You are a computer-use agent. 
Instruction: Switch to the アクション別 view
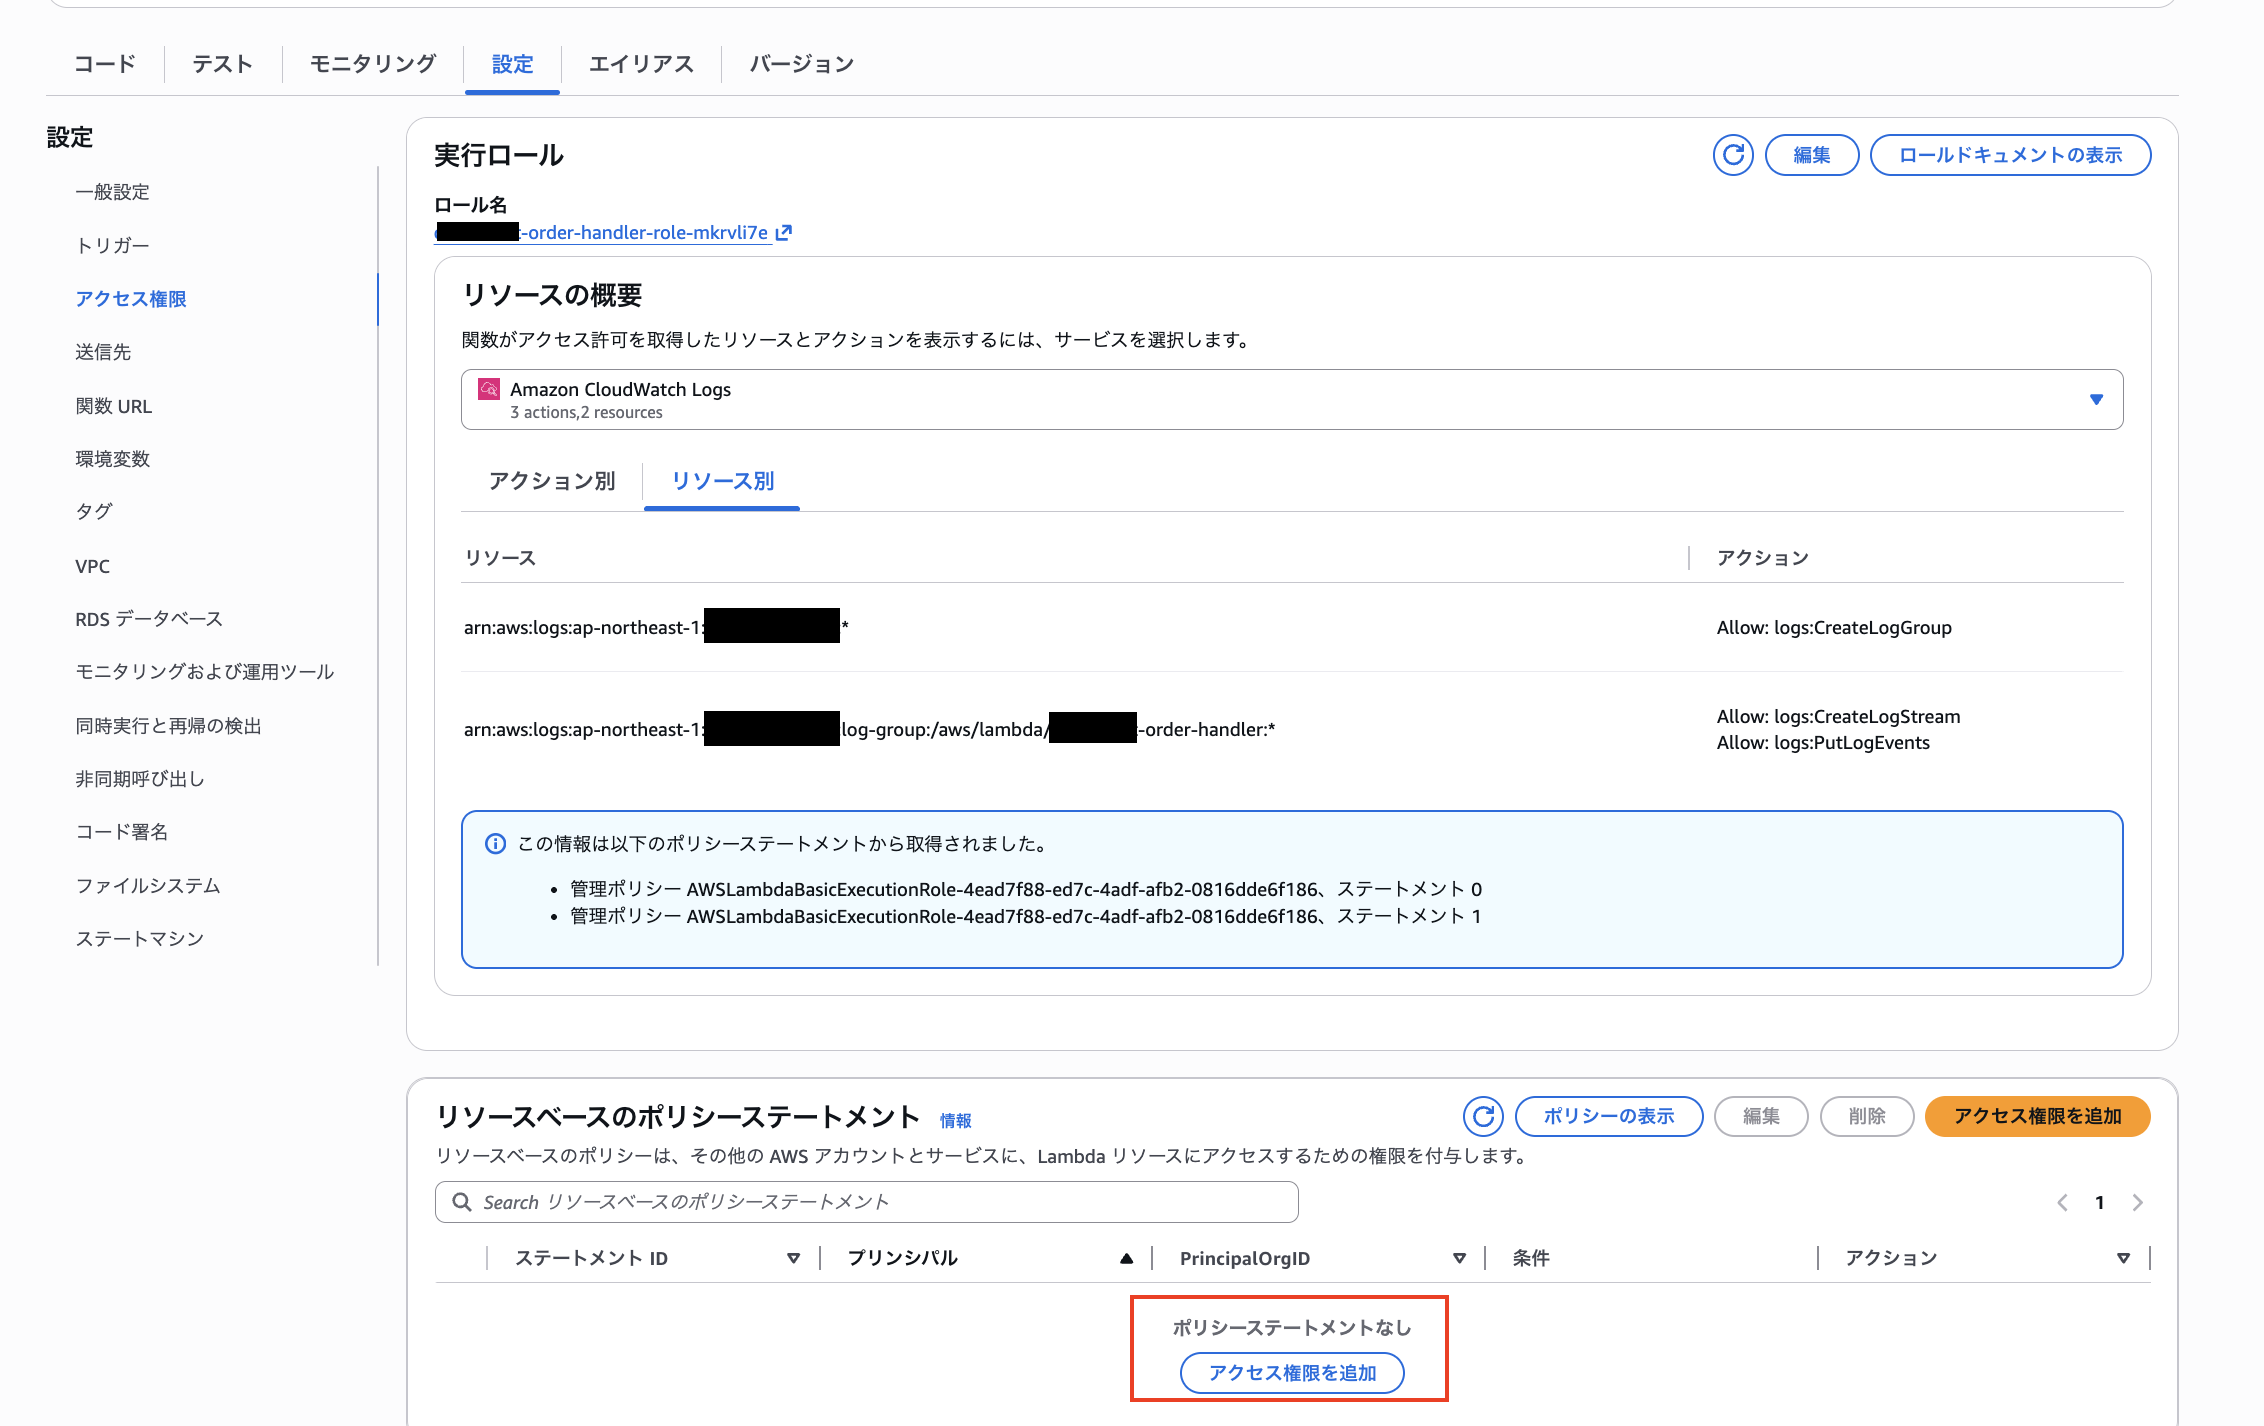551,481
